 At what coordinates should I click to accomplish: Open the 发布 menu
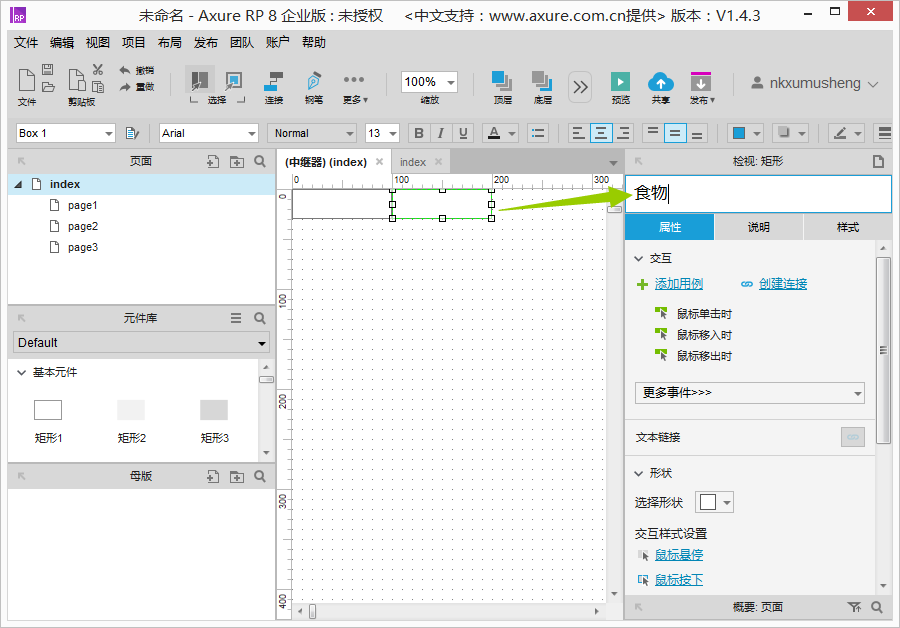[205, 42]
